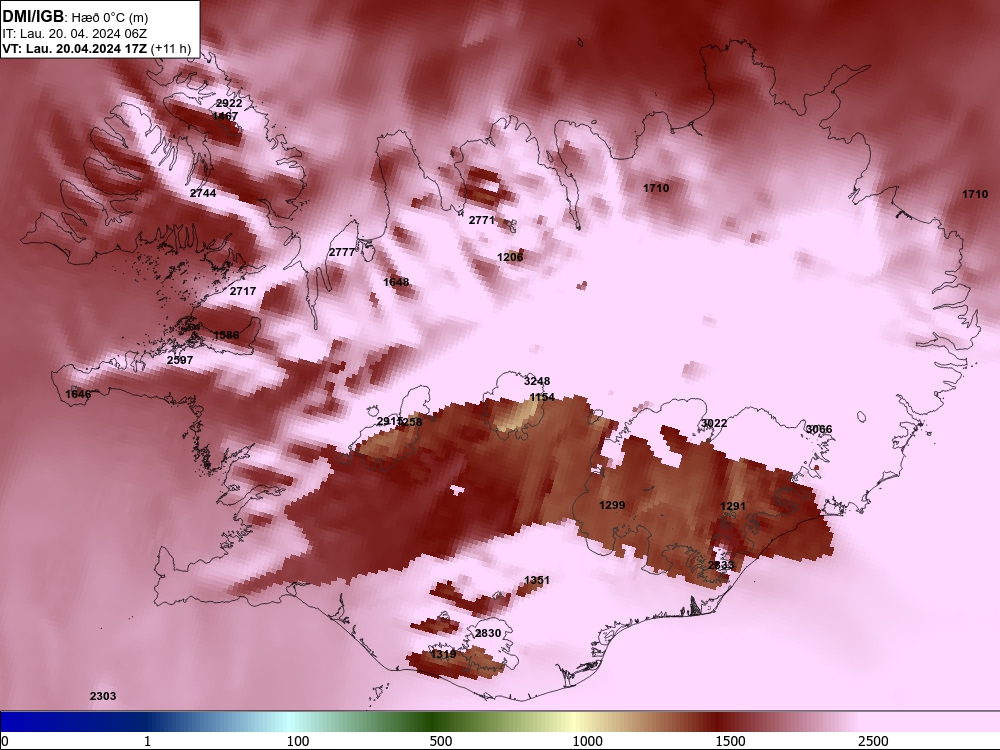Select the 3022 value label
This screenshot has width=1000, height=750.
(714, 423)
